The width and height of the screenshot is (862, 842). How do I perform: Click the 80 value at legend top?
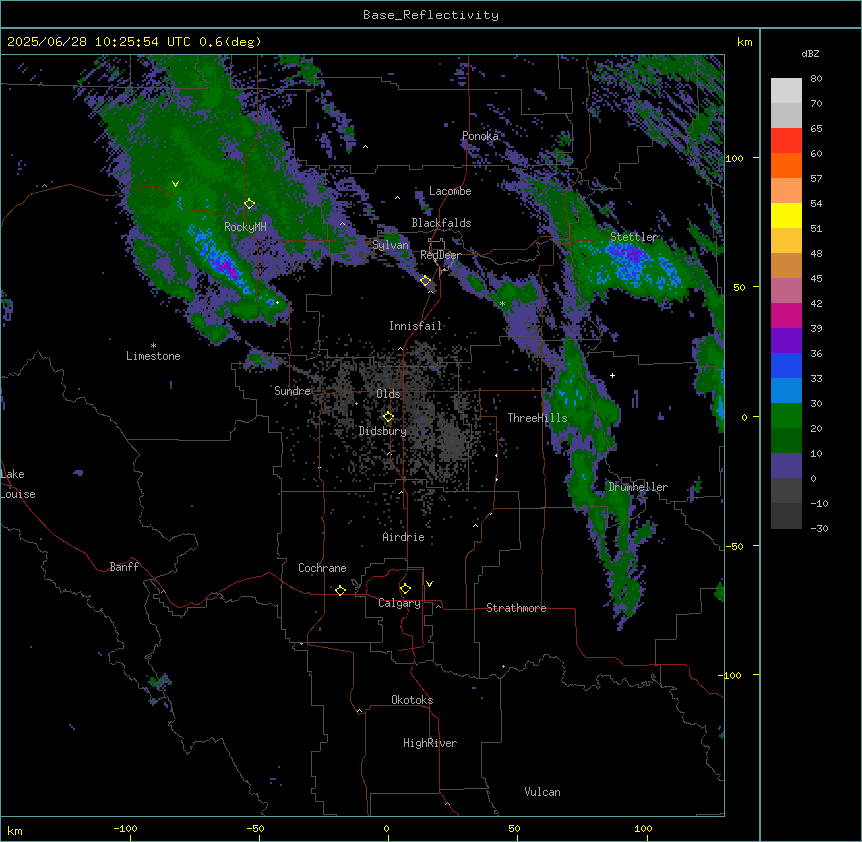click(x=816, y=79)
